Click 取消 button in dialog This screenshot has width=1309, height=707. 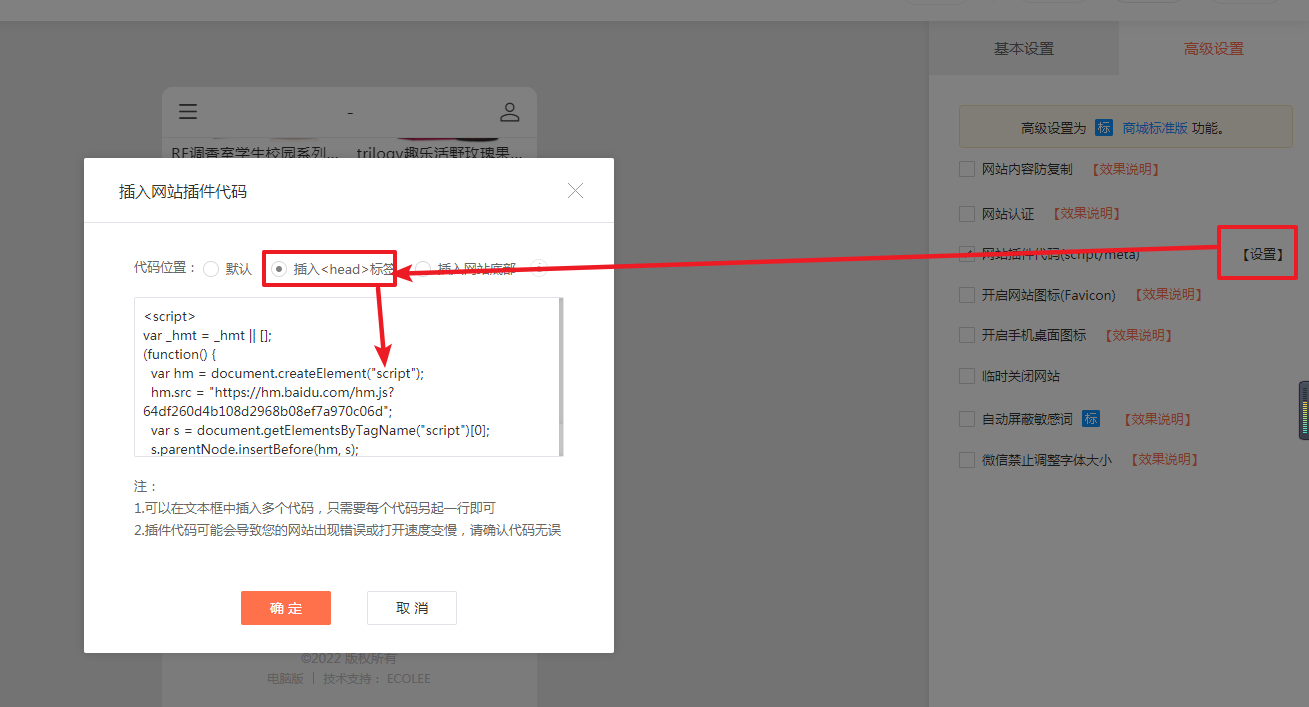coord(412,608)
